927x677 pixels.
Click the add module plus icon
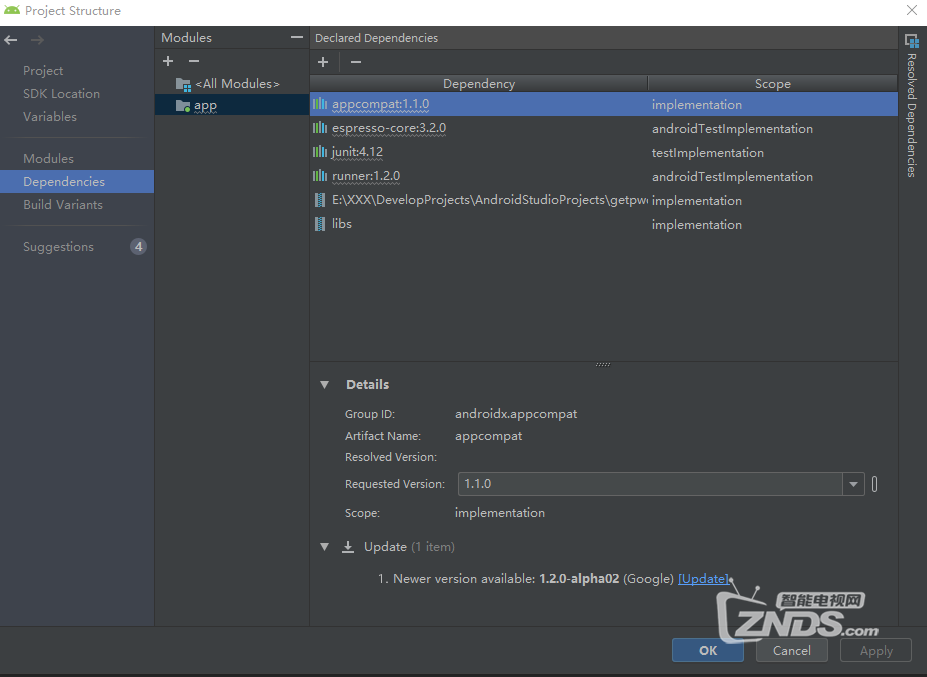click(x=168, y=62)
